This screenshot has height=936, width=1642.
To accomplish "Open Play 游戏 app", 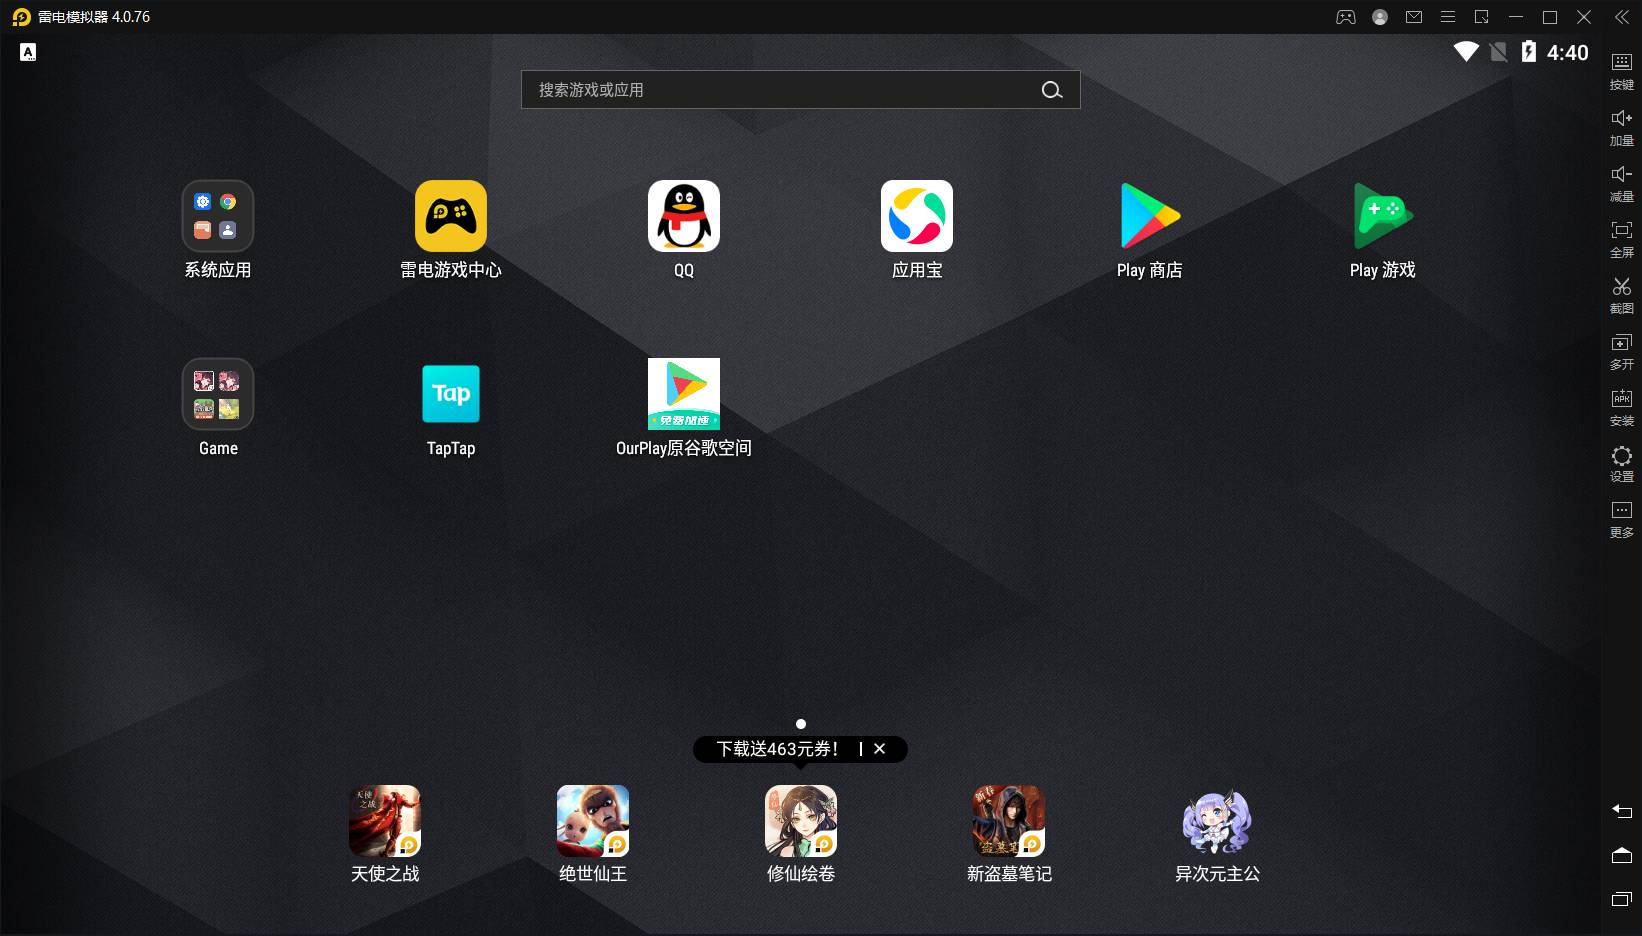I will [x=1383, y=216].
